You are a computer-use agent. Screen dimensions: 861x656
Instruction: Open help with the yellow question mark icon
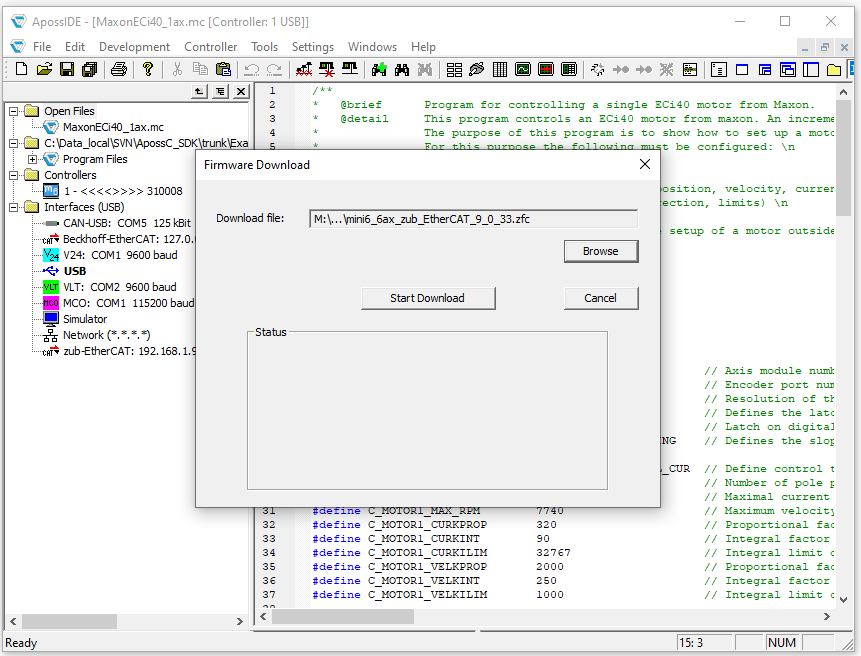(x=147, y=69)
